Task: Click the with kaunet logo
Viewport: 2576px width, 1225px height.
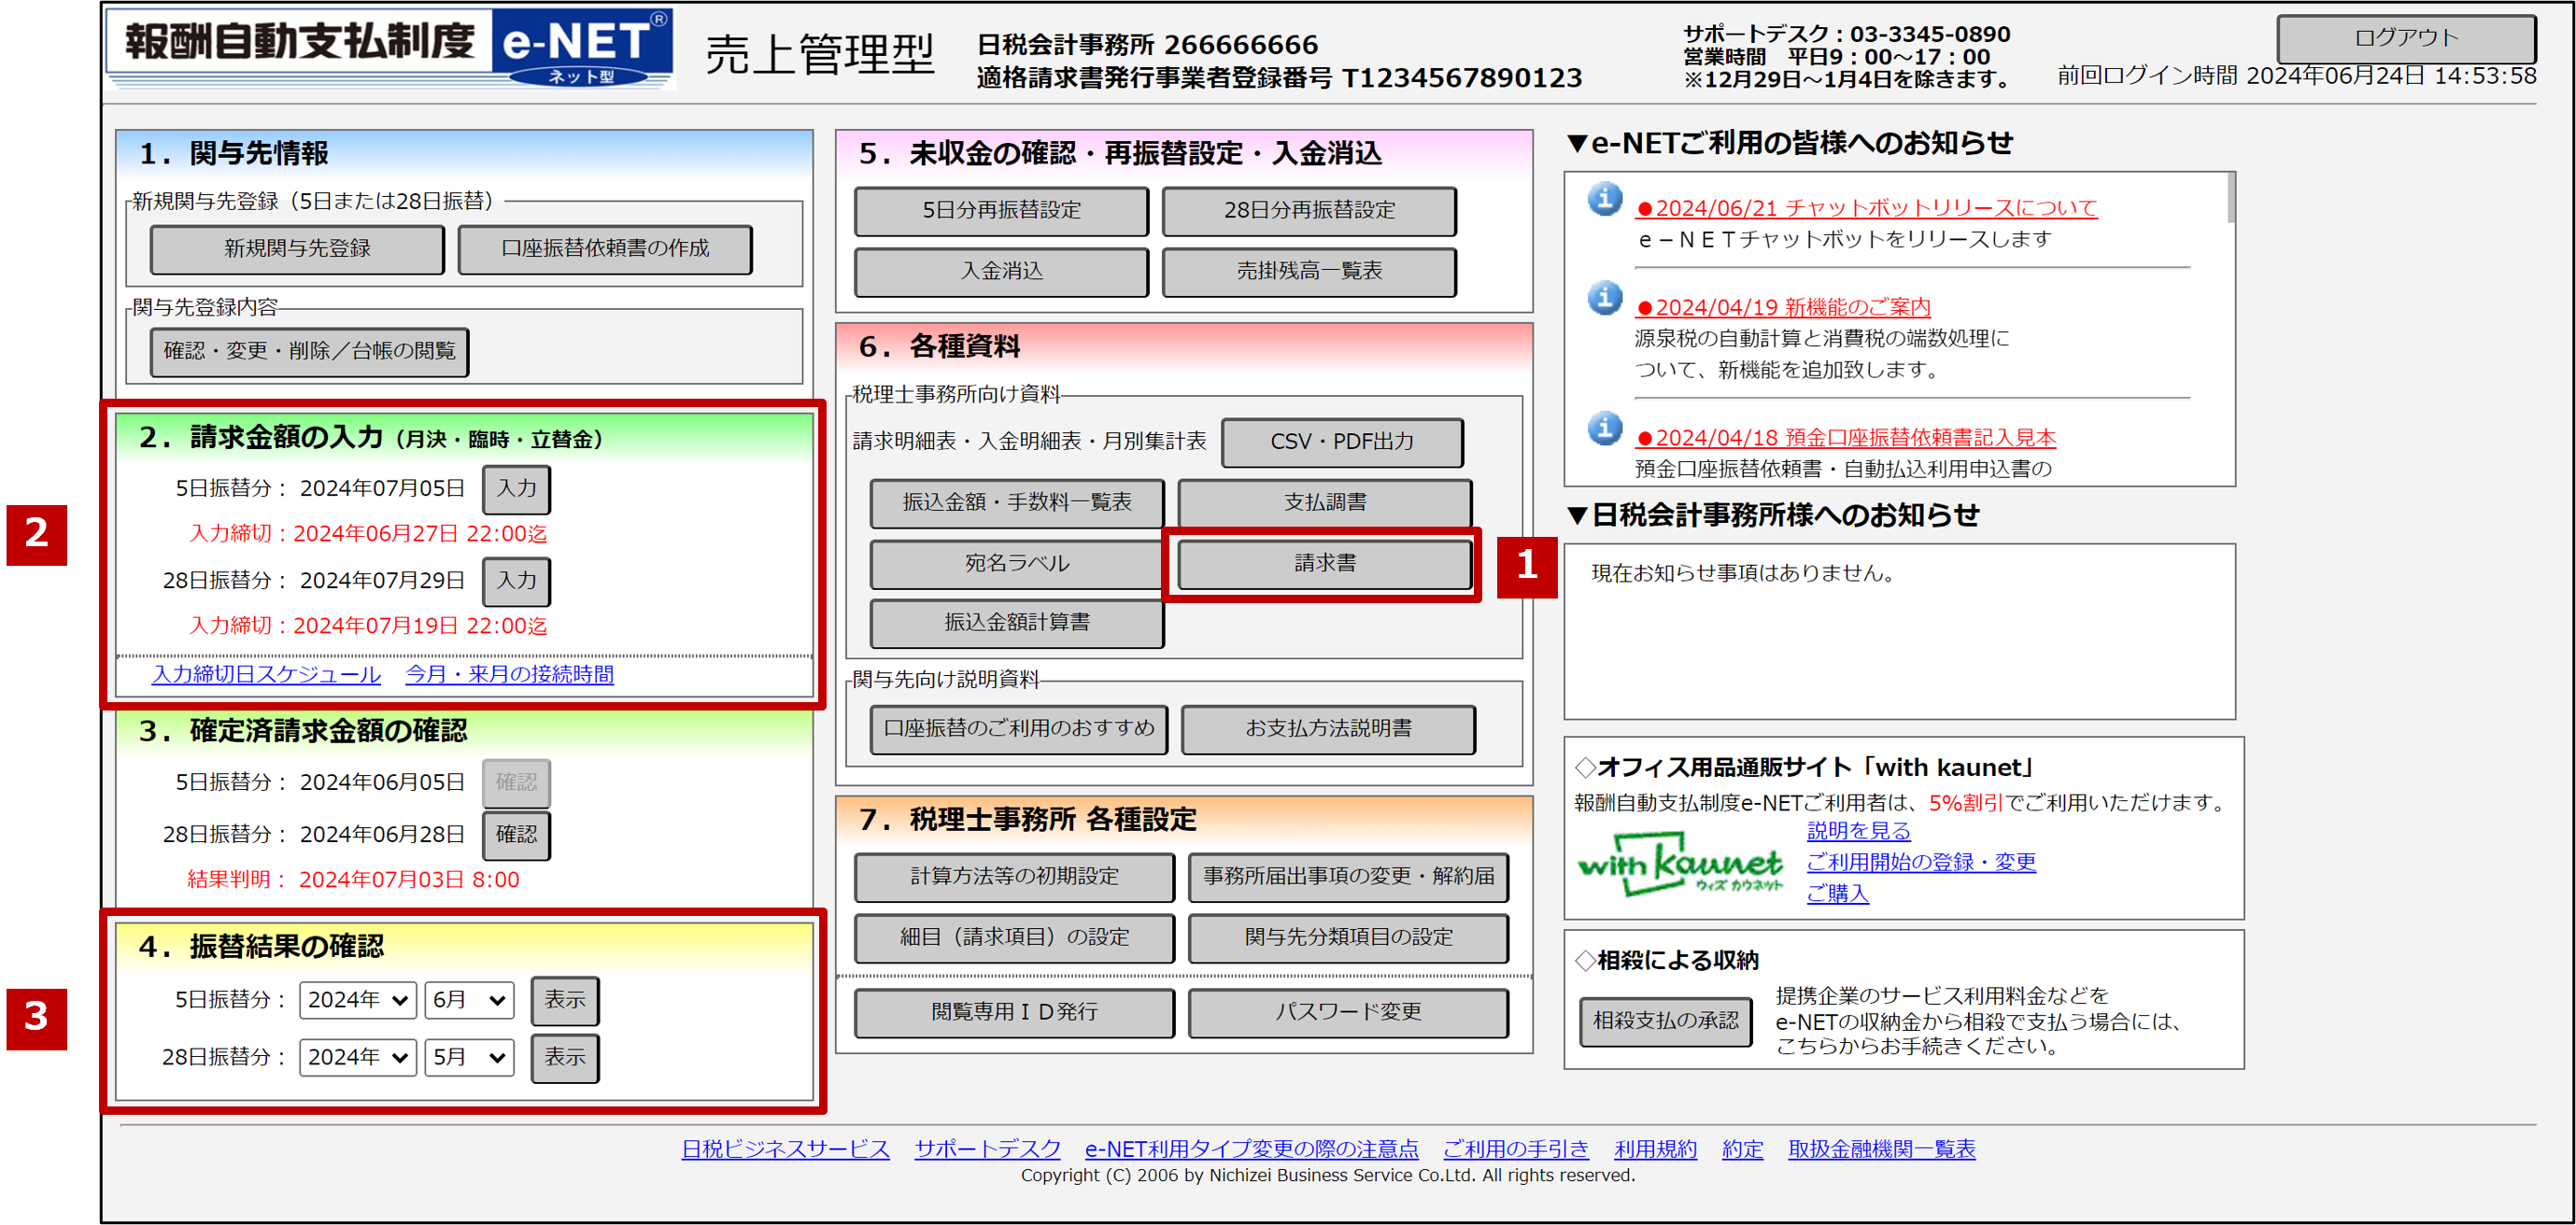Action: click(x=1679, y=864)
